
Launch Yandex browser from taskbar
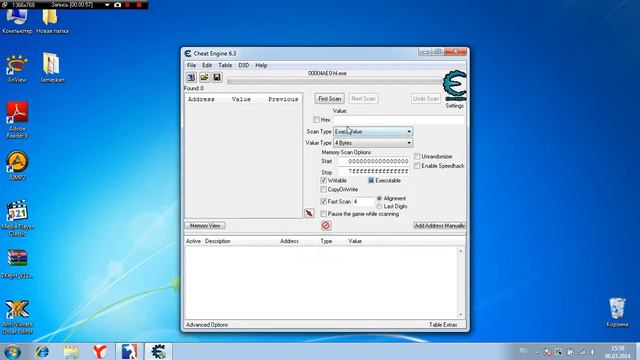click(x=100, y=351)
